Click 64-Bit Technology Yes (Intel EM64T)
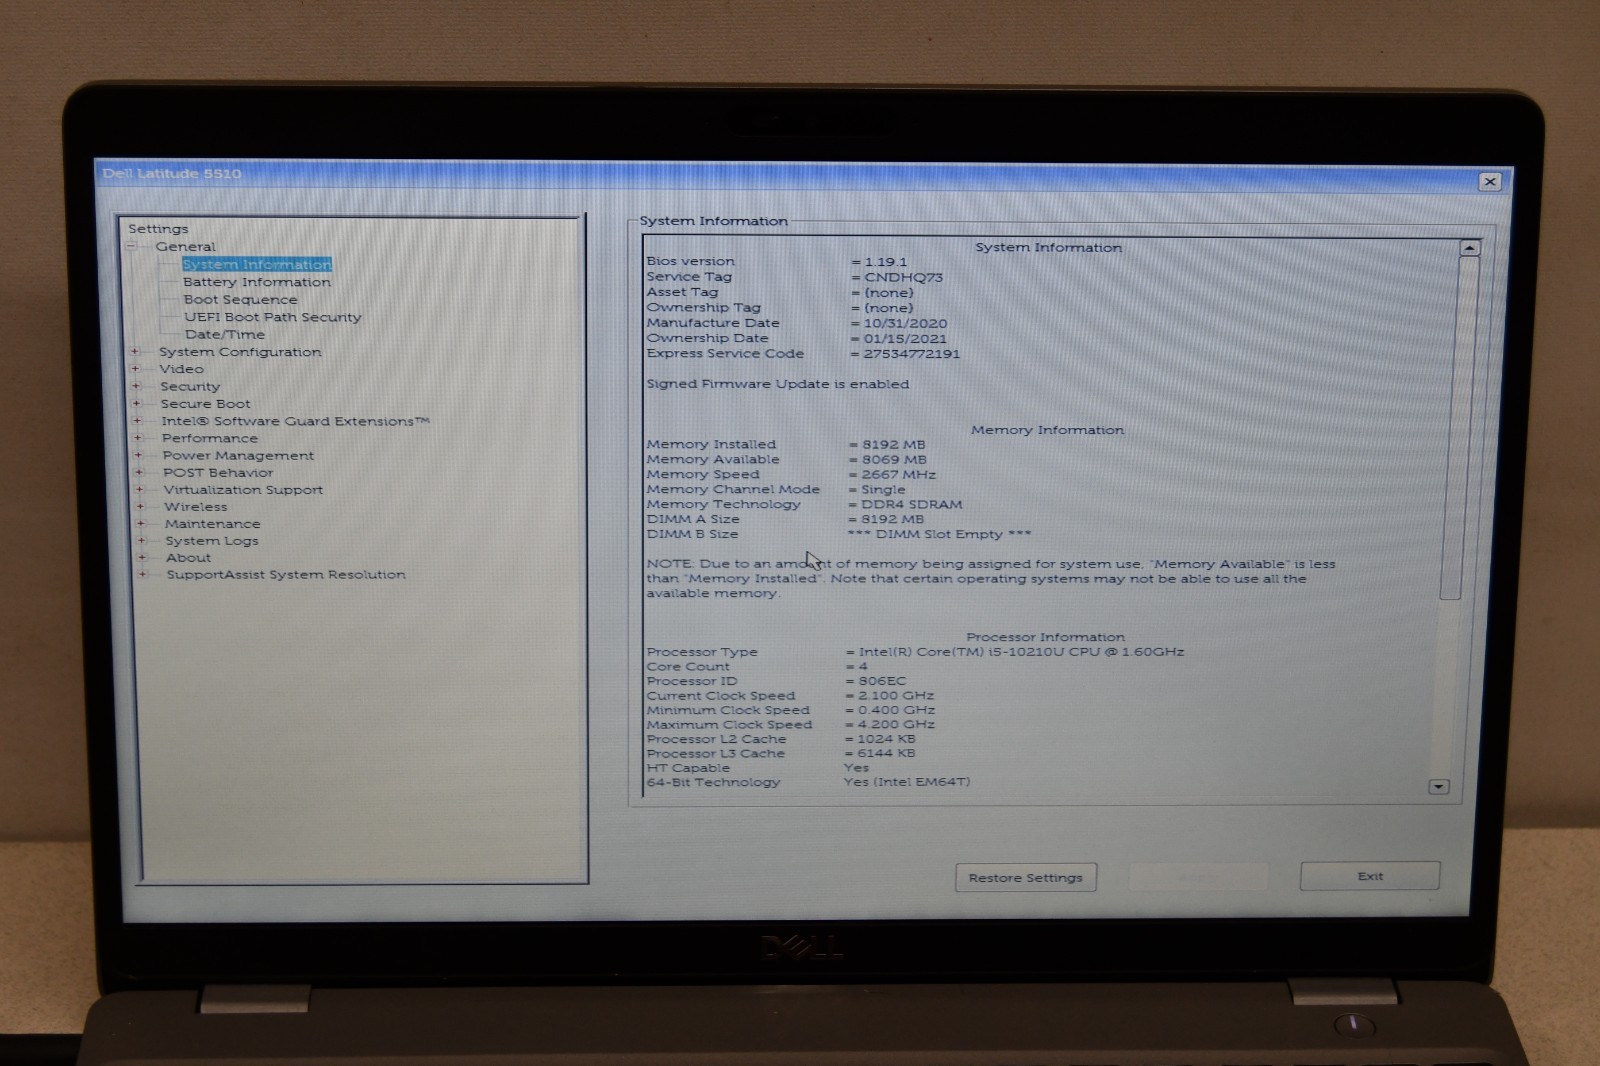 907,782
